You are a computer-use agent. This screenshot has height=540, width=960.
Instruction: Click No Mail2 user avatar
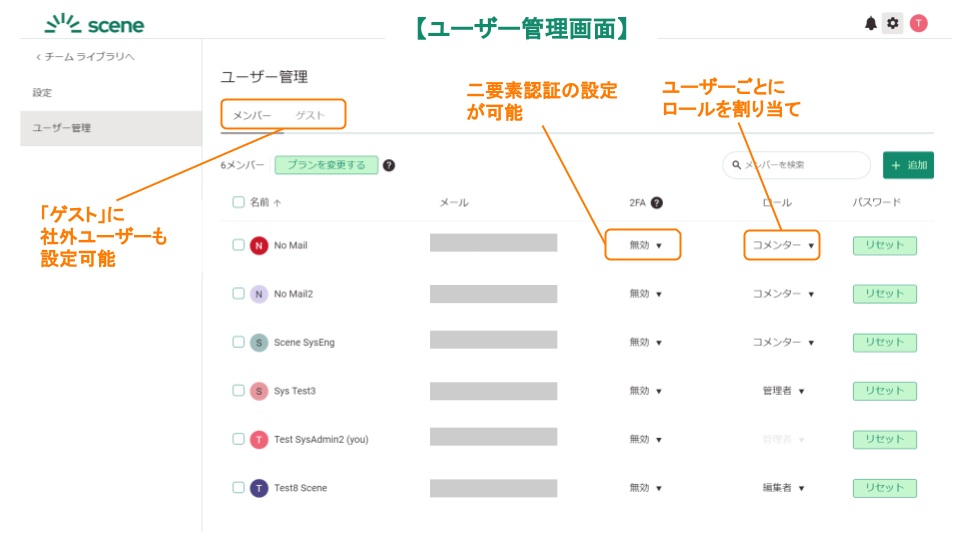pos(259,294)
